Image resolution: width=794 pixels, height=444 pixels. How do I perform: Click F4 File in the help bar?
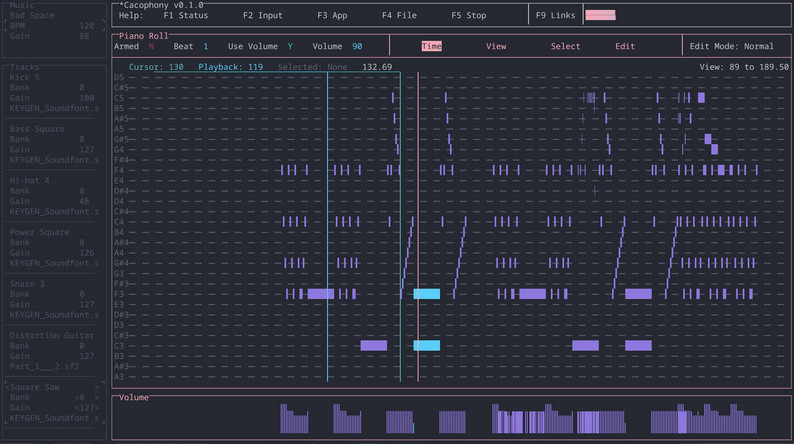pyautogui.click(x=399, y=16)
